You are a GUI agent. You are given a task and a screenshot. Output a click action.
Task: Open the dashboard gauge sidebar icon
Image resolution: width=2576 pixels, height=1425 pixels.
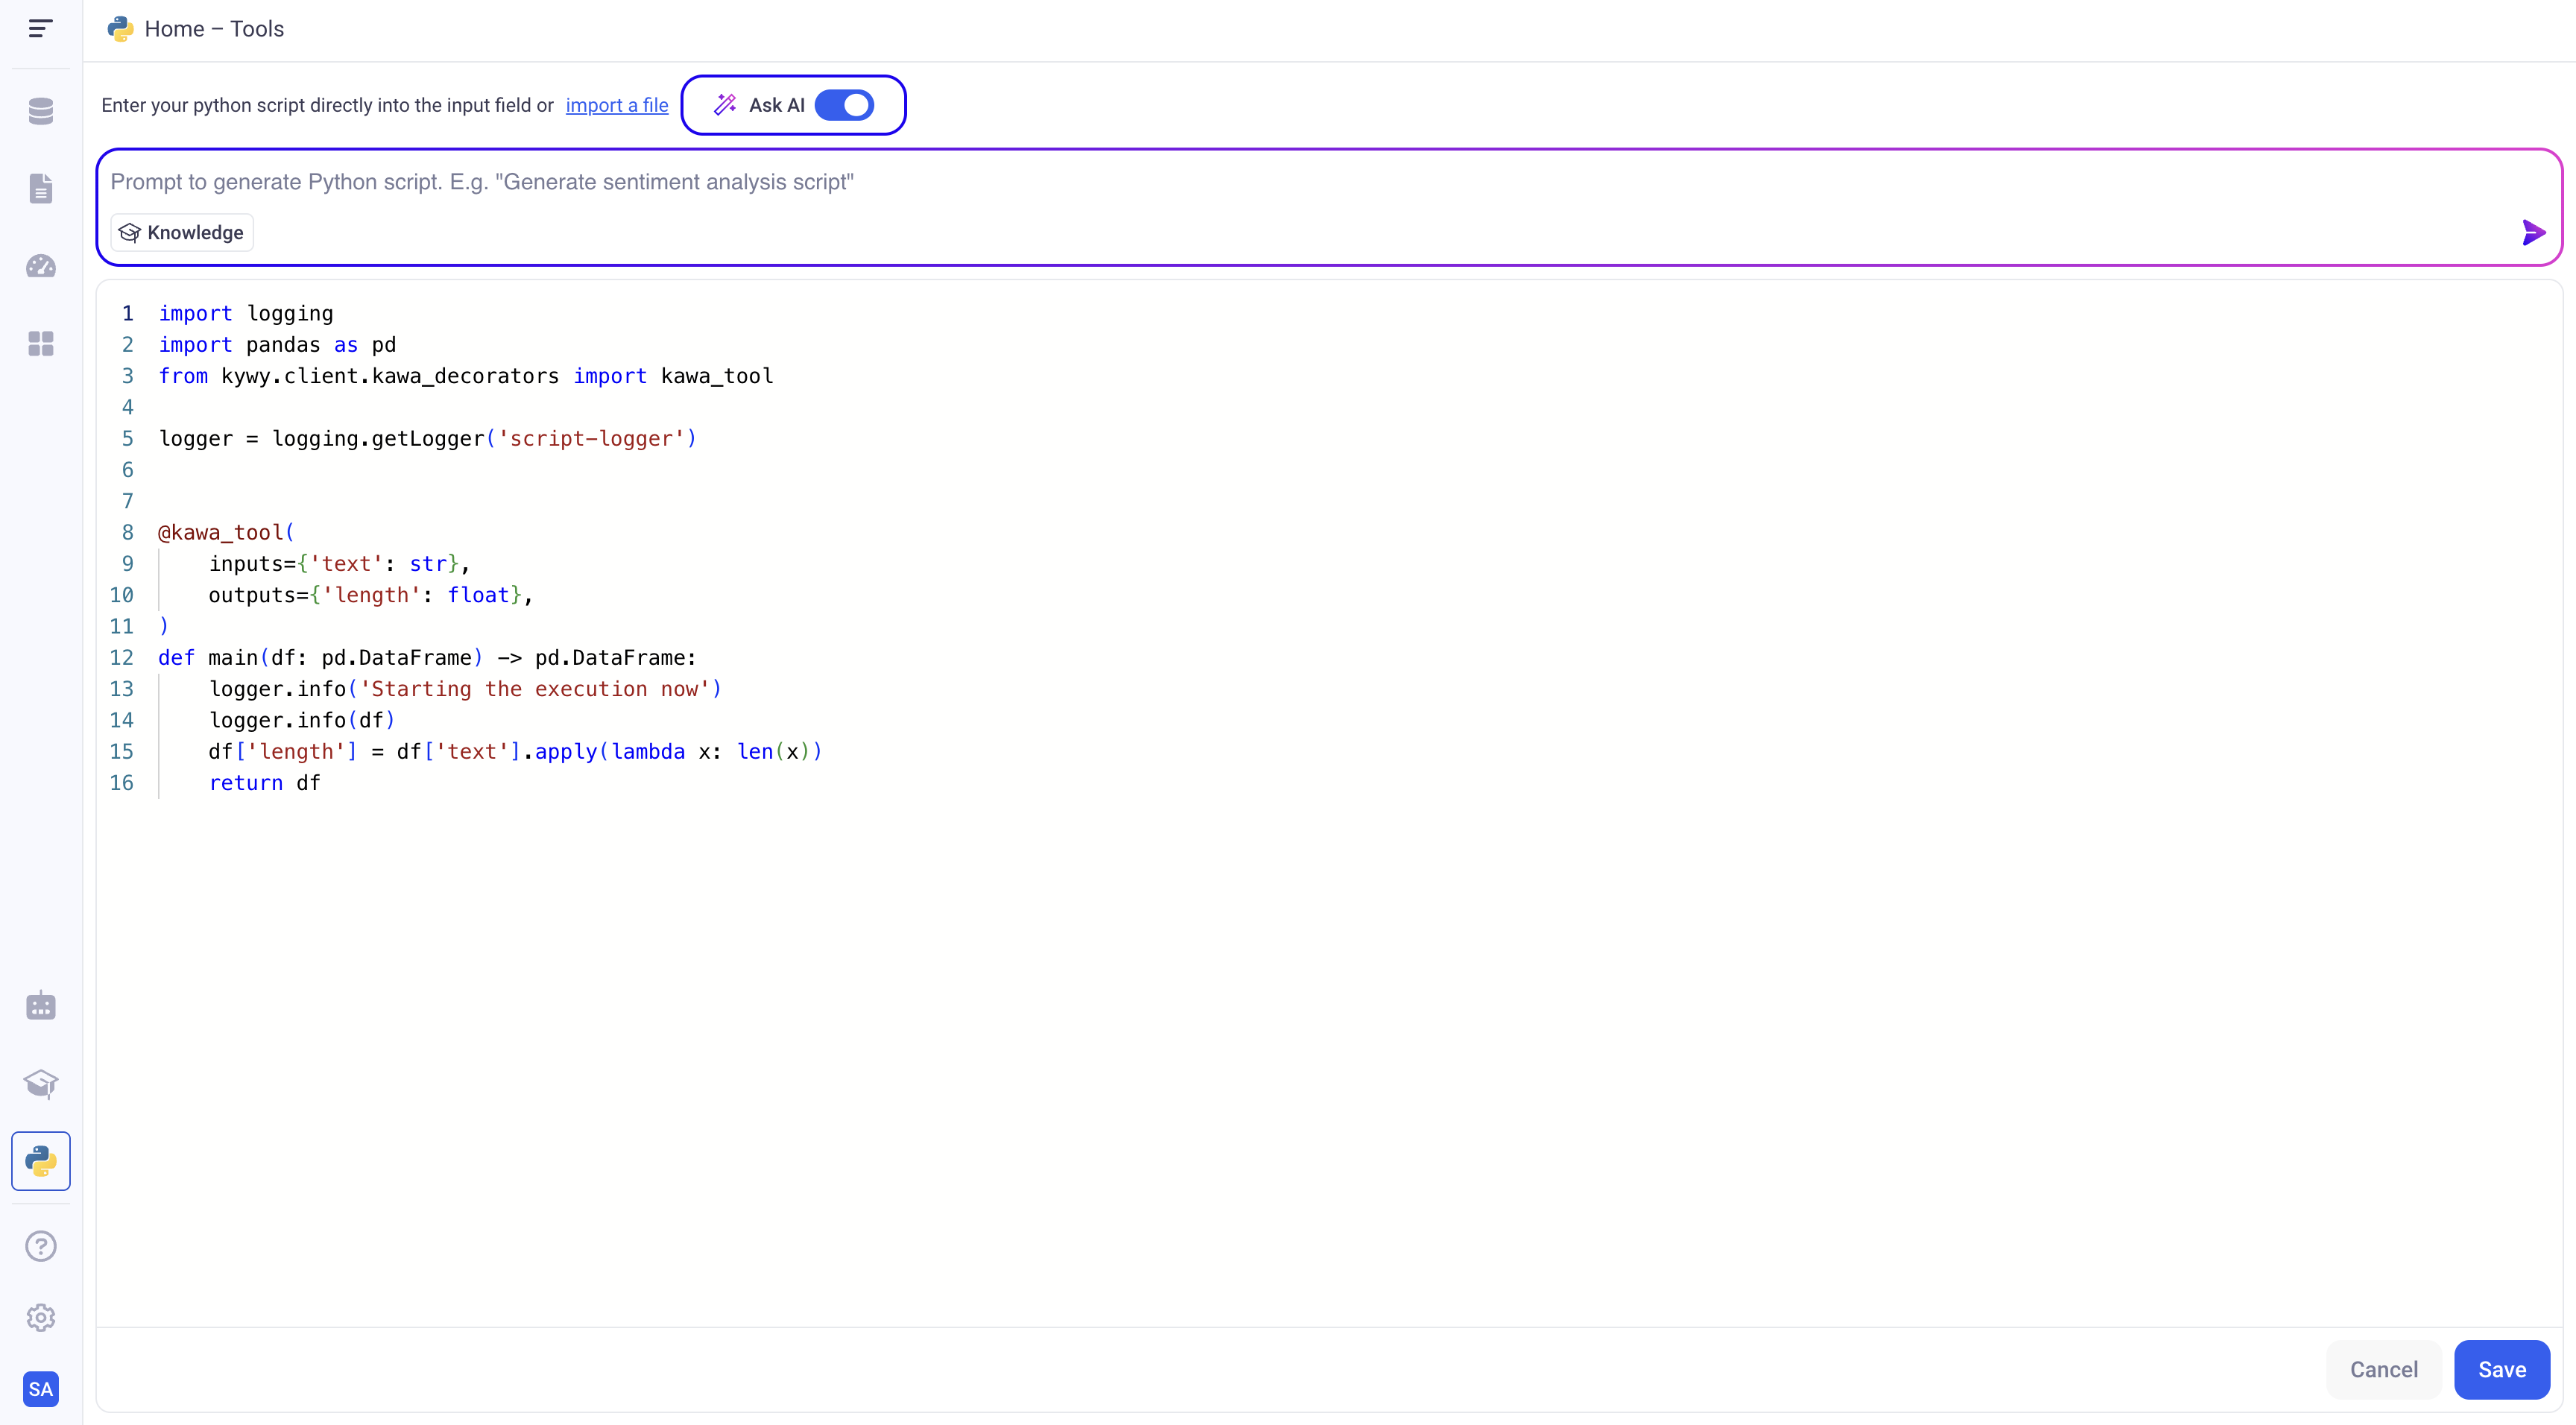[41, 266]
